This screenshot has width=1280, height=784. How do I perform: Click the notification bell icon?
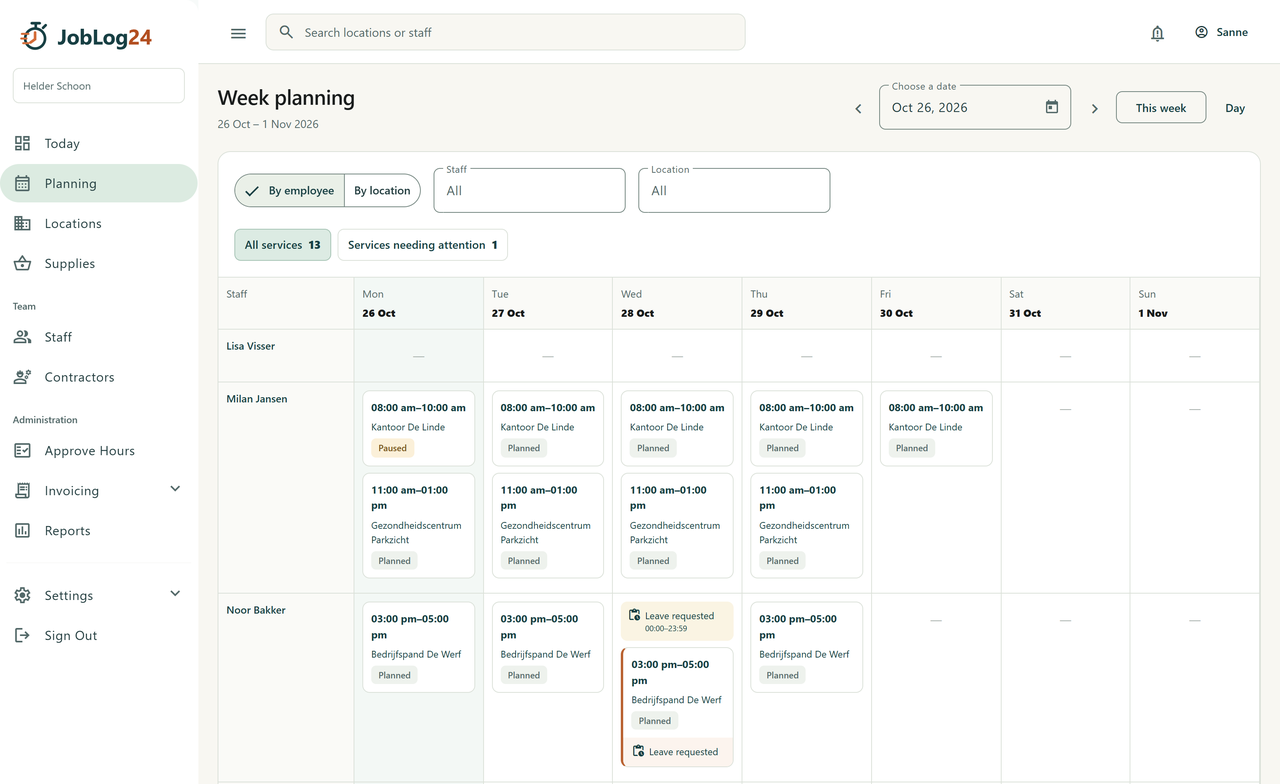(1157, 33)
